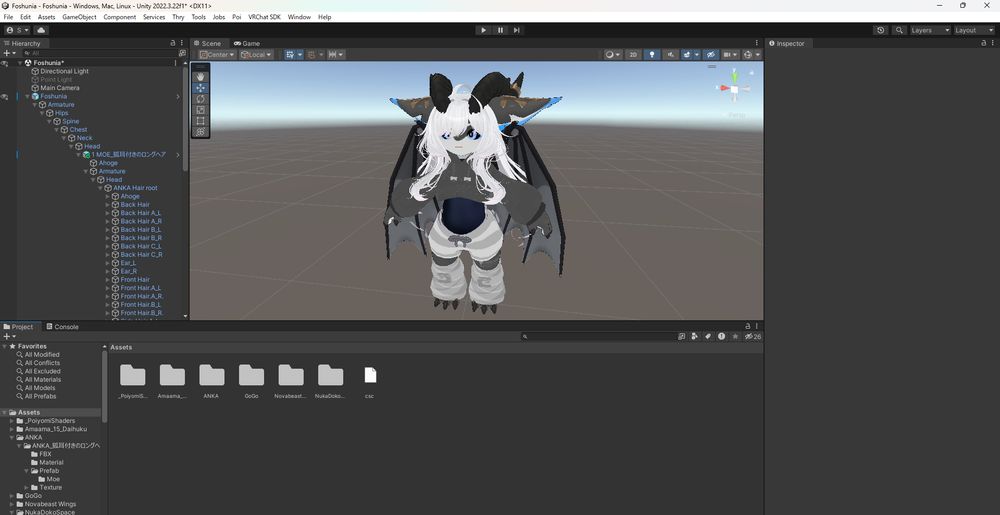The image size is (1000, 515).
Task: Collapse the Spine hierarchy node
Action: coord(49,121)
